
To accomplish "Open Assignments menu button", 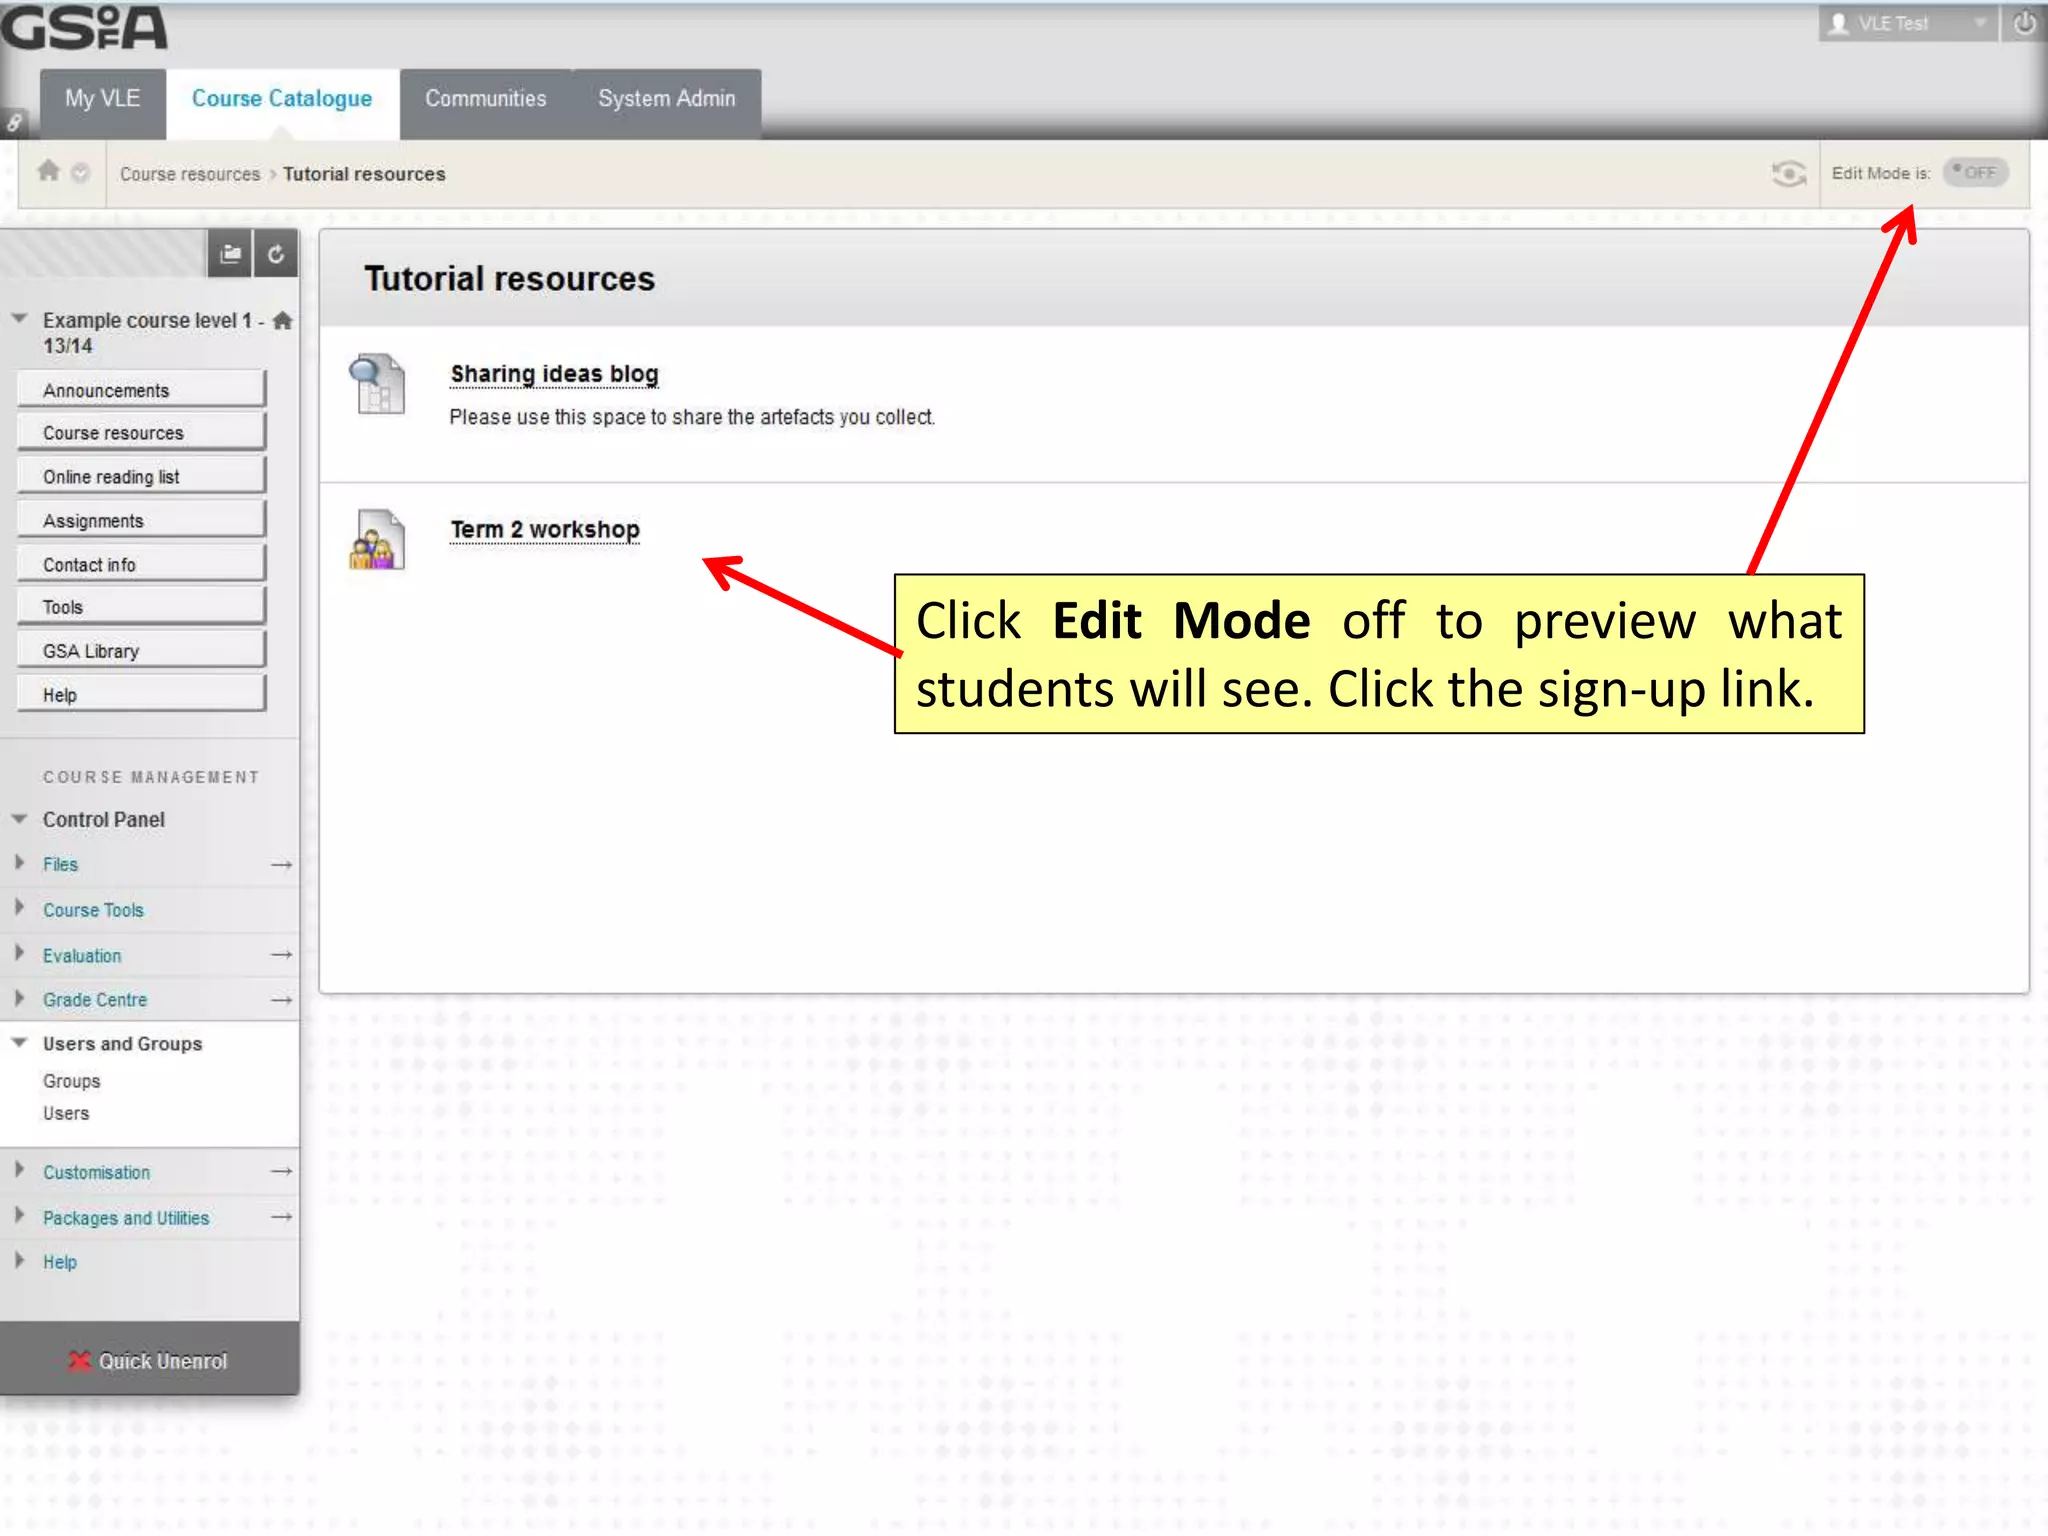I will click(x=141, y=521).
